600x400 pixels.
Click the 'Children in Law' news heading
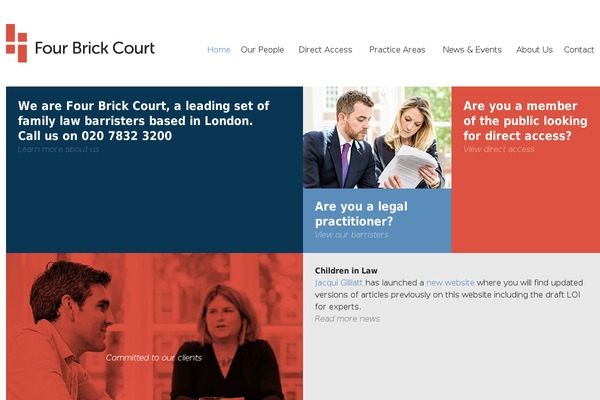(x=346, y=271)
